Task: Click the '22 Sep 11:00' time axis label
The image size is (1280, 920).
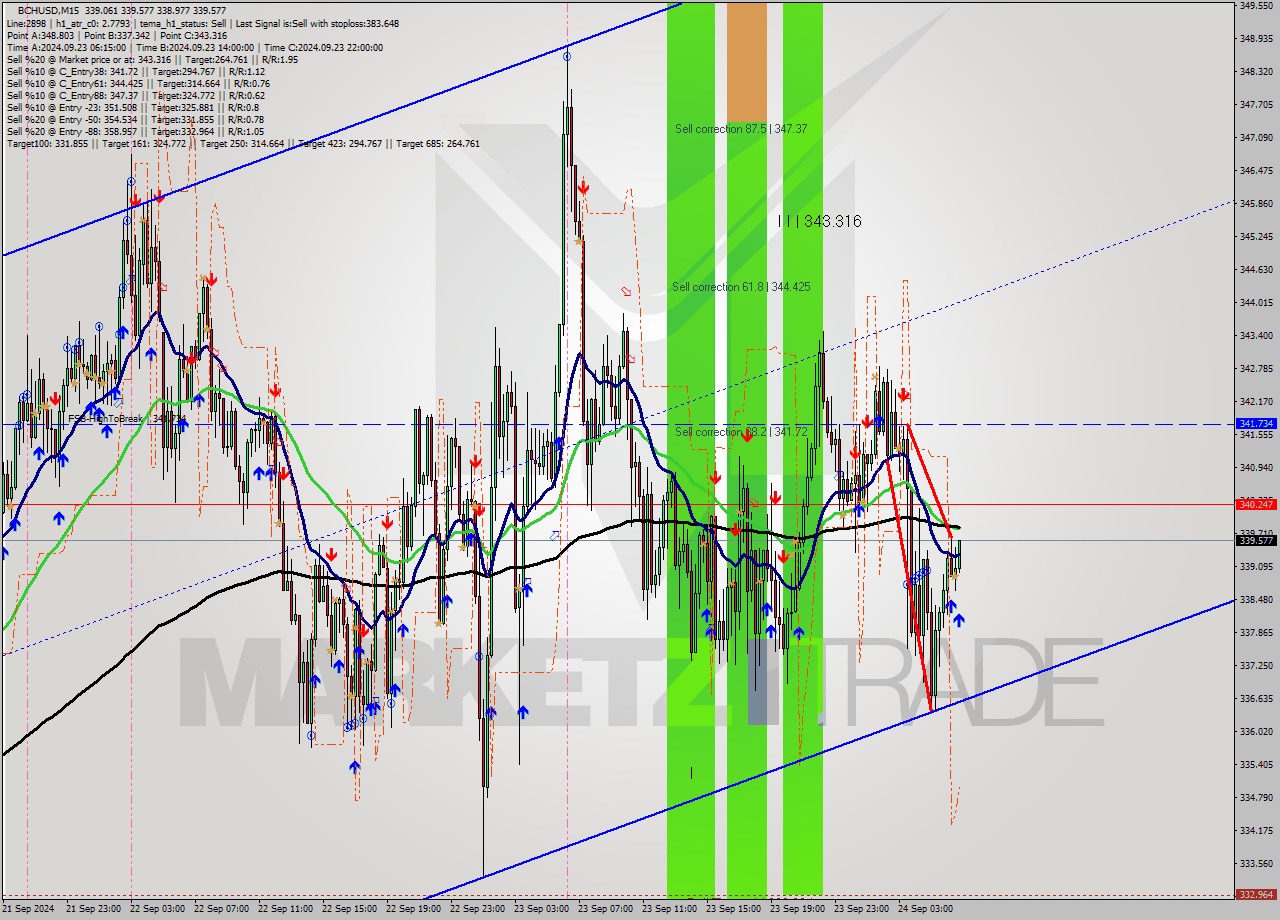Action: point(285,909)
